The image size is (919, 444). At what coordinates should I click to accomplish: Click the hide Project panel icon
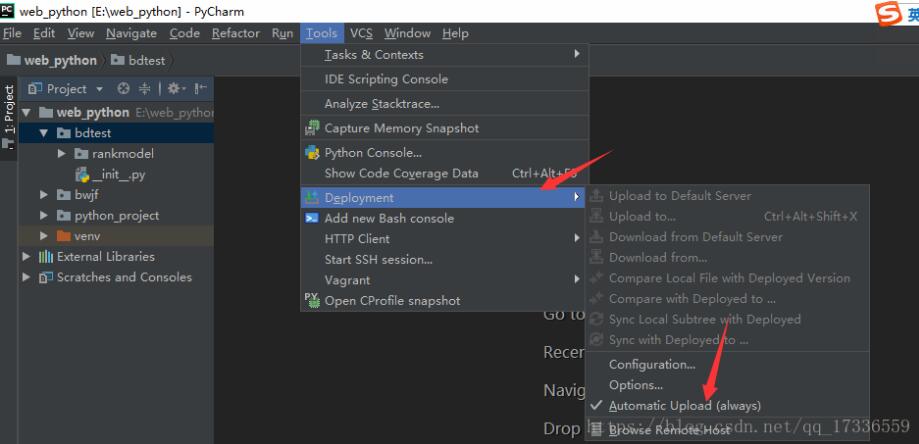coord(200,89)
